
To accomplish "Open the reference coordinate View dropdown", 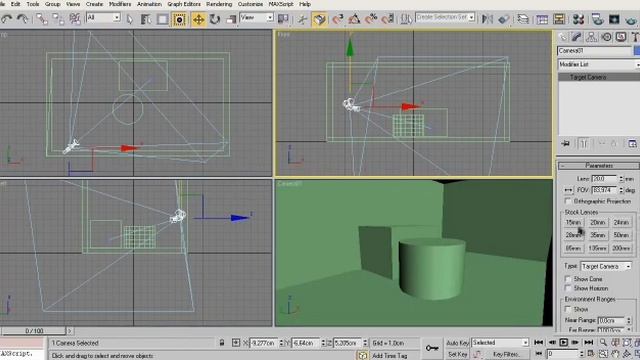I will (x=256, y=18).
